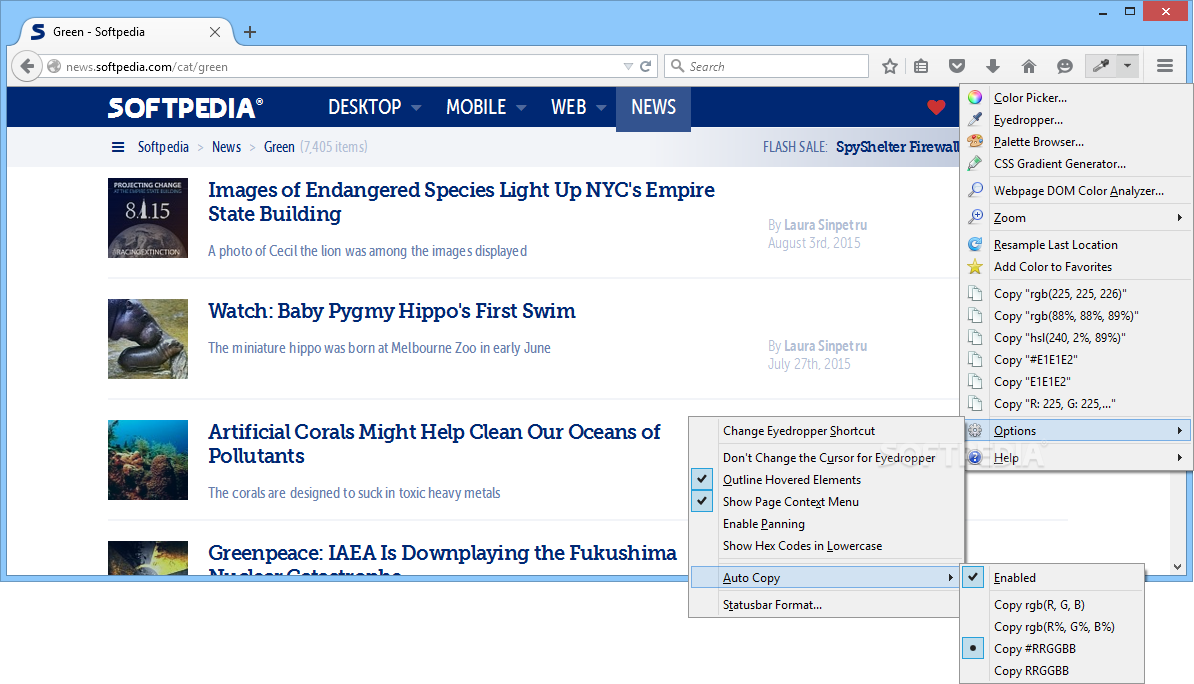The height and width of the screenshot is (684, 1194).
Task: Close the Green - Softpedia tab
Action: pos(215,32)
